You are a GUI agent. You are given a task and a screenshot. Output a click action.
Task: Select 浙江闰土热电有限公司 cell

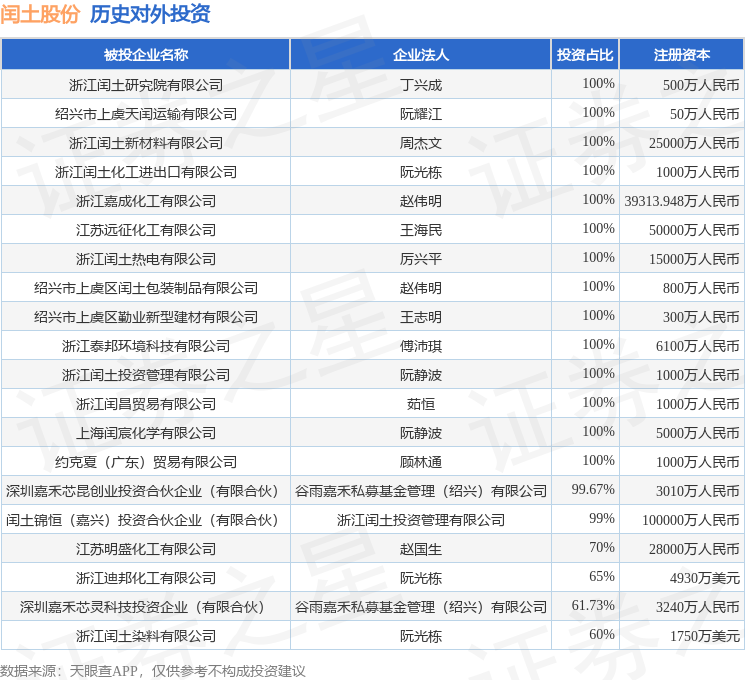146,259
